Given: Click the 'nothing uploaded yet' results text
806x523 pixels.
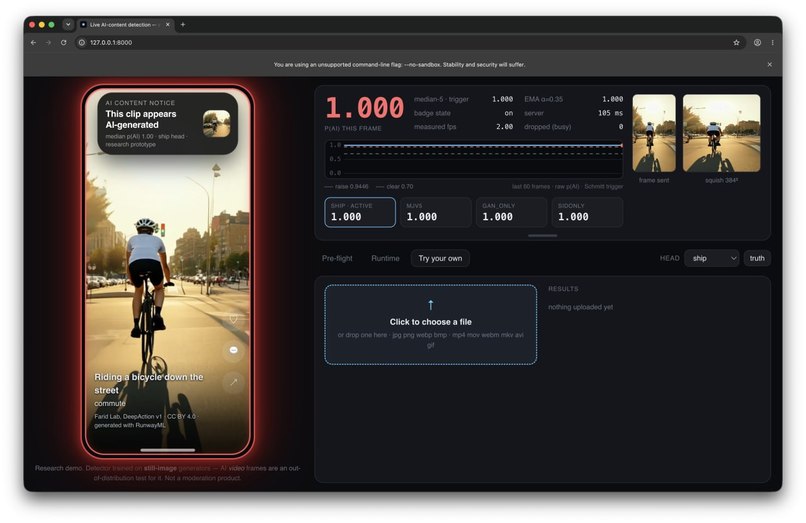Looking at the screenshot, I should point(580,307).
